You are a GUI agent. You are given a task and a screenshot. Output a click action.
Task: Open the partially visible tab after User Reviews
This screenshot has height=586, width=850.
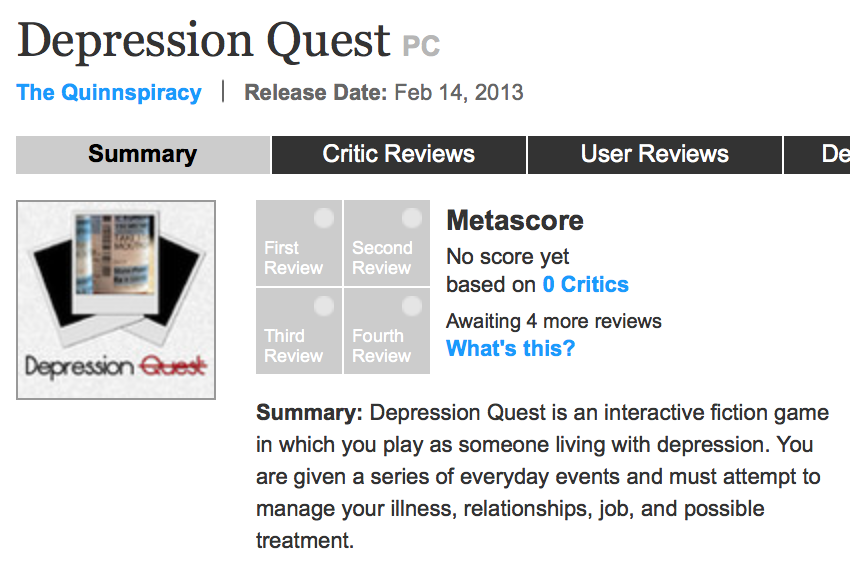pos(817,155)
